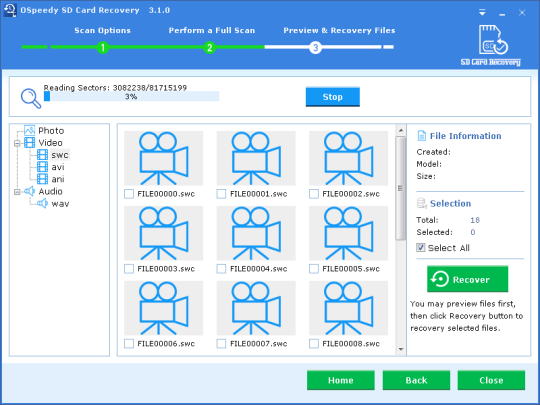This screenshot has width=540, height=405.
Task: Open the title bar dropdown menu arrow
Action: click(482, 13)
